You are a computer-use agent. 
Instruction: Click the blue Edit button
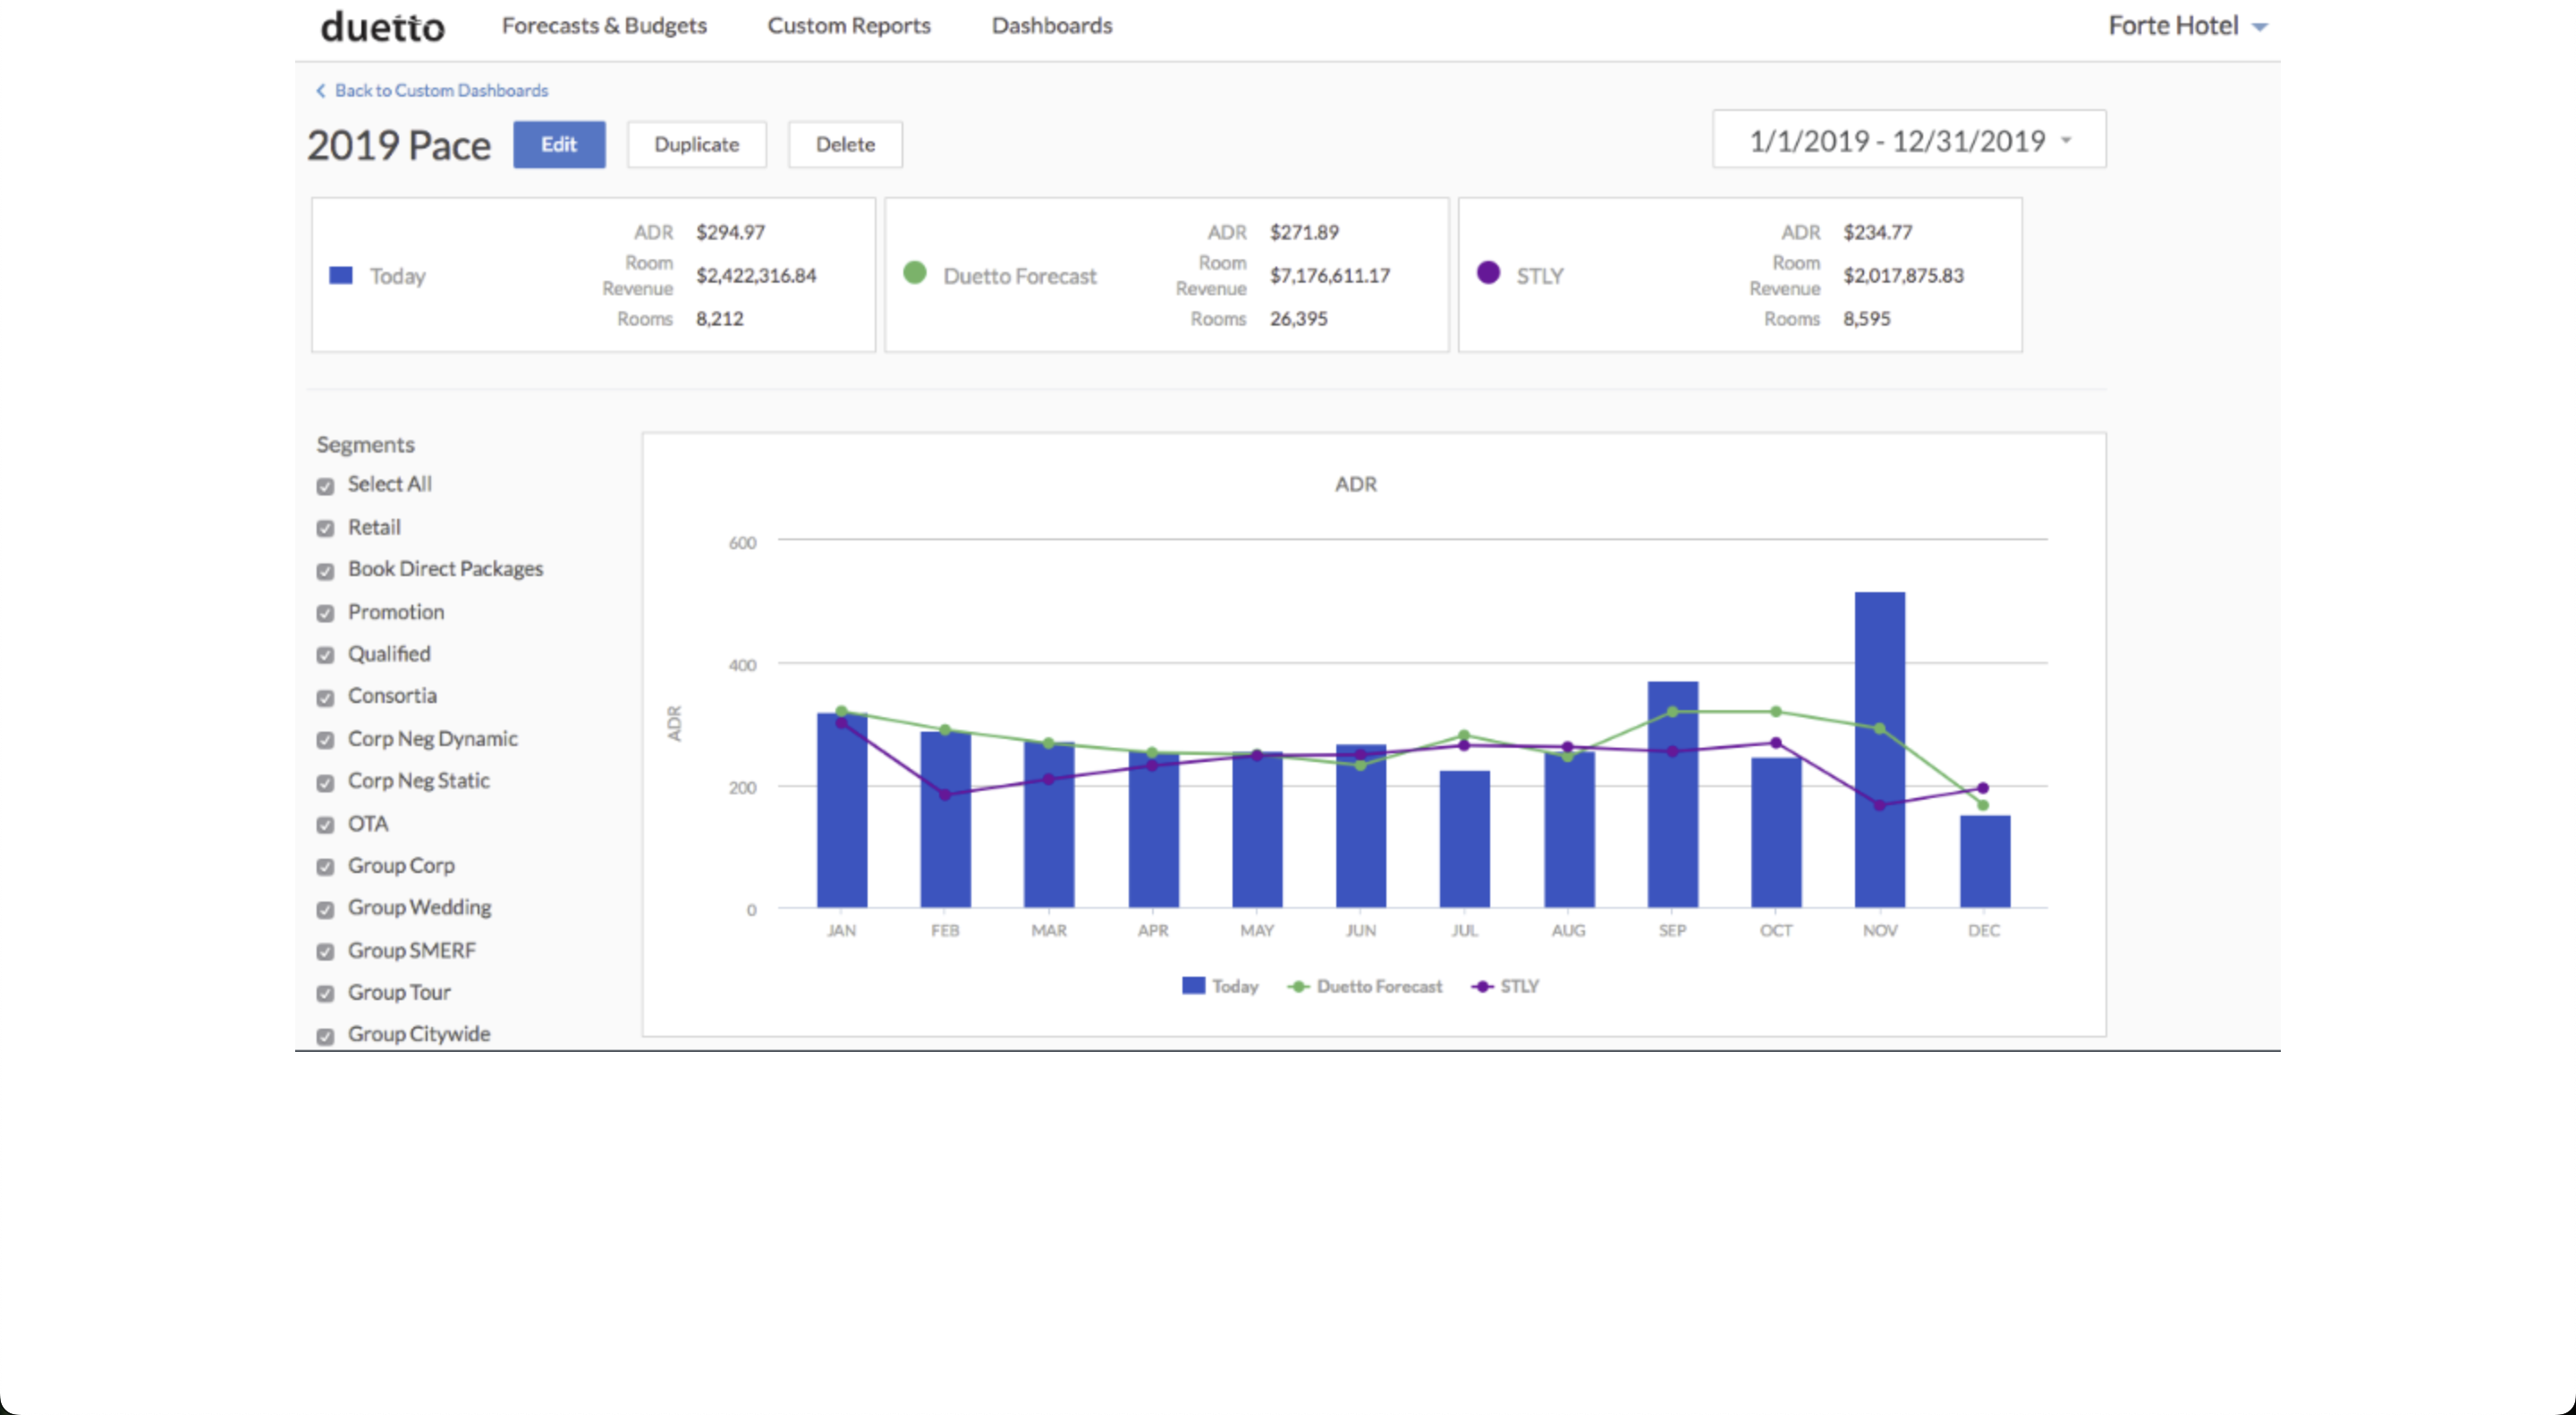(x=559, y=144)
